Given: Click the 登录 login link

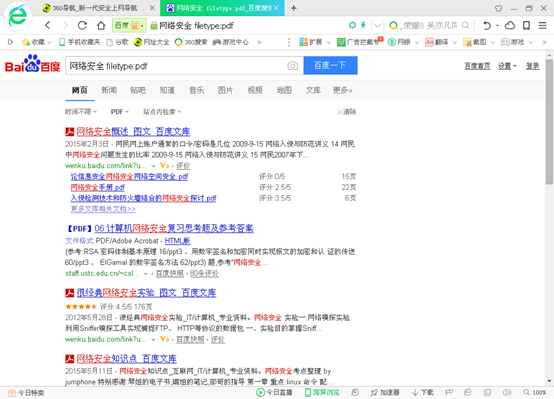Looking at the screenshot, I should click(532, 66).
